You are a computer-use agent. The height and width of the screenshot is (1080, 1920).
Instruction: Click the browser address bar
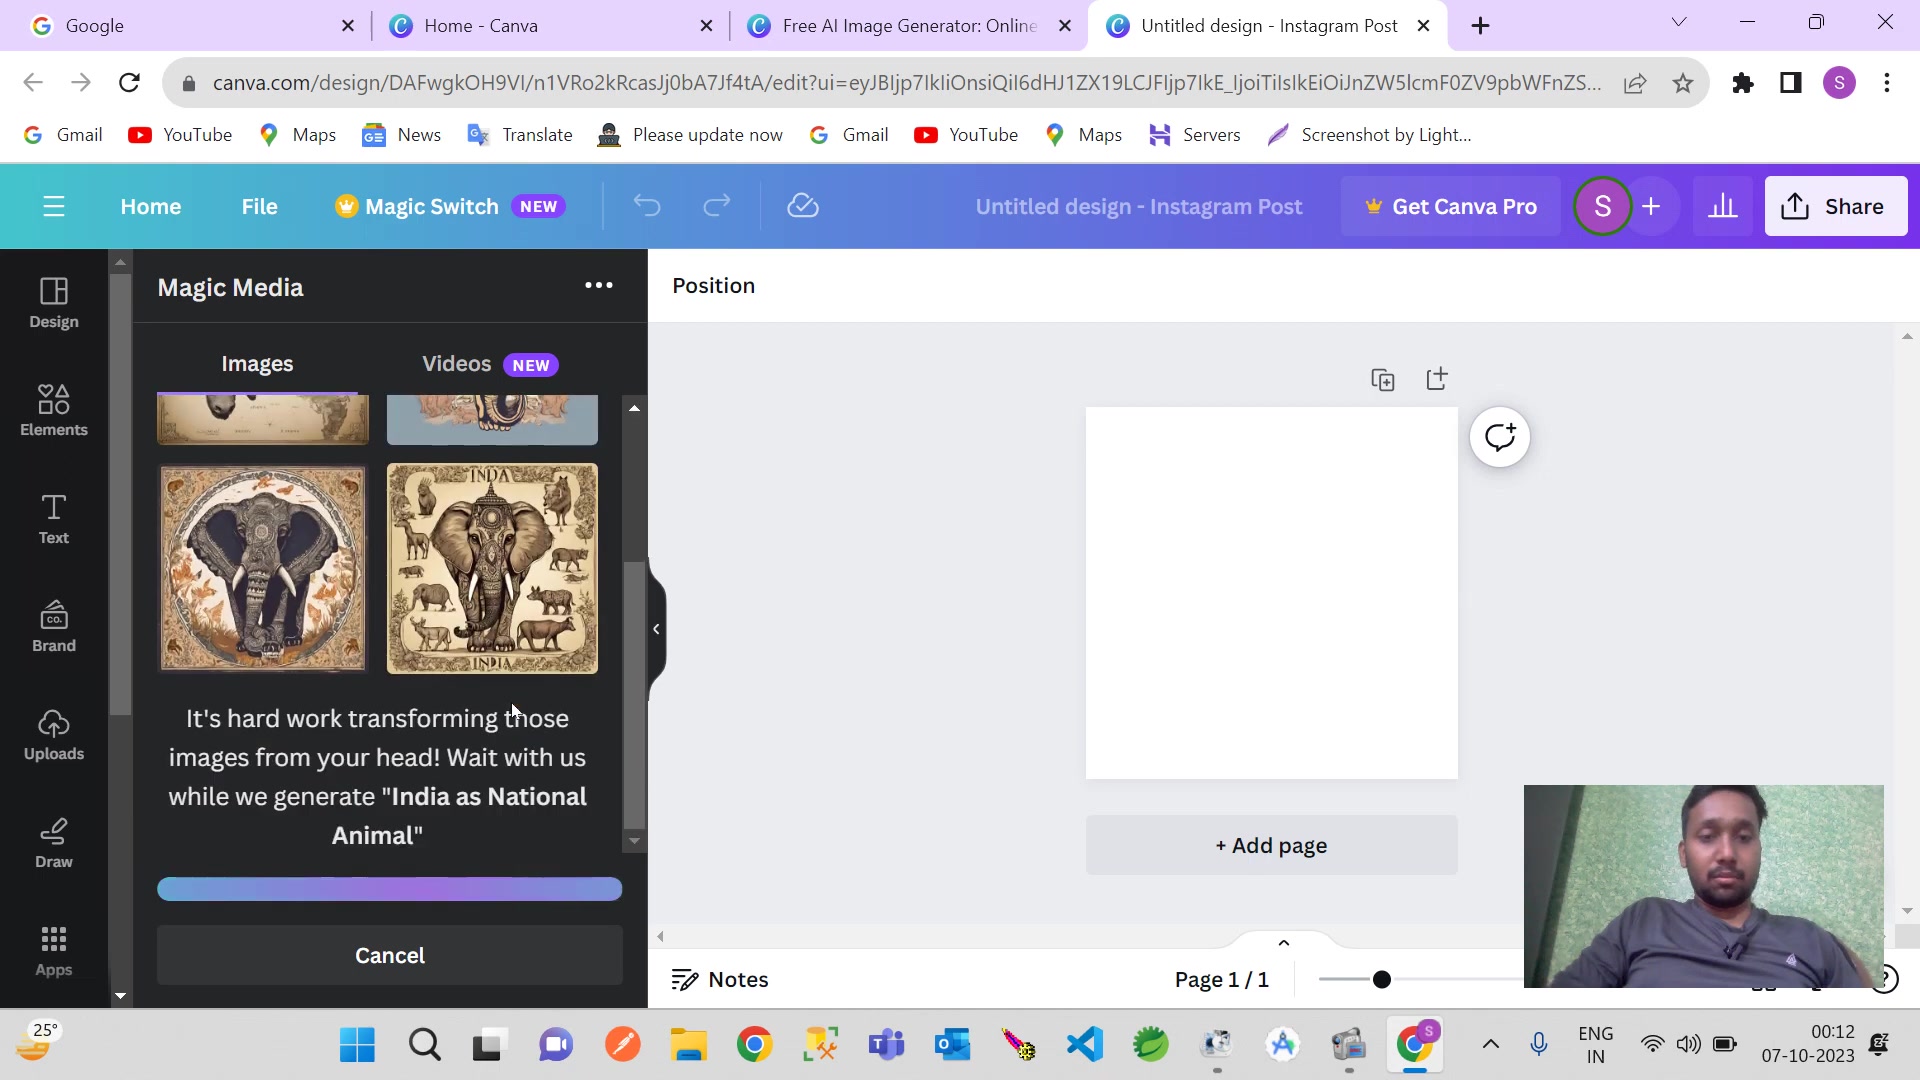coord(905,83)
